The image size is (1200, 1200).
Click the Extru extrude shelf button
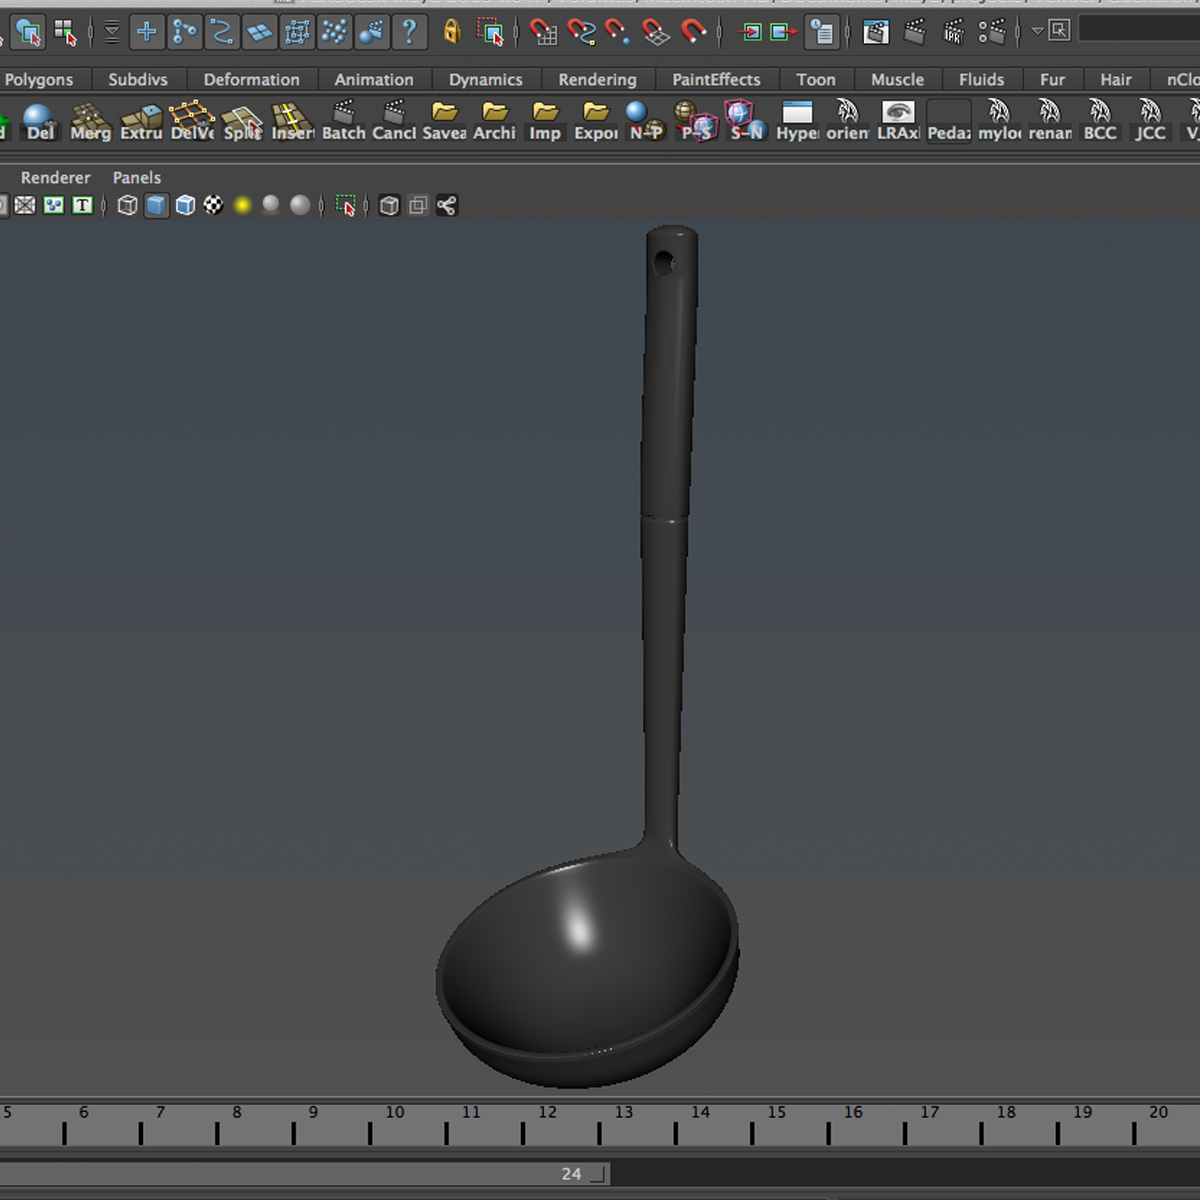[141, 121]
